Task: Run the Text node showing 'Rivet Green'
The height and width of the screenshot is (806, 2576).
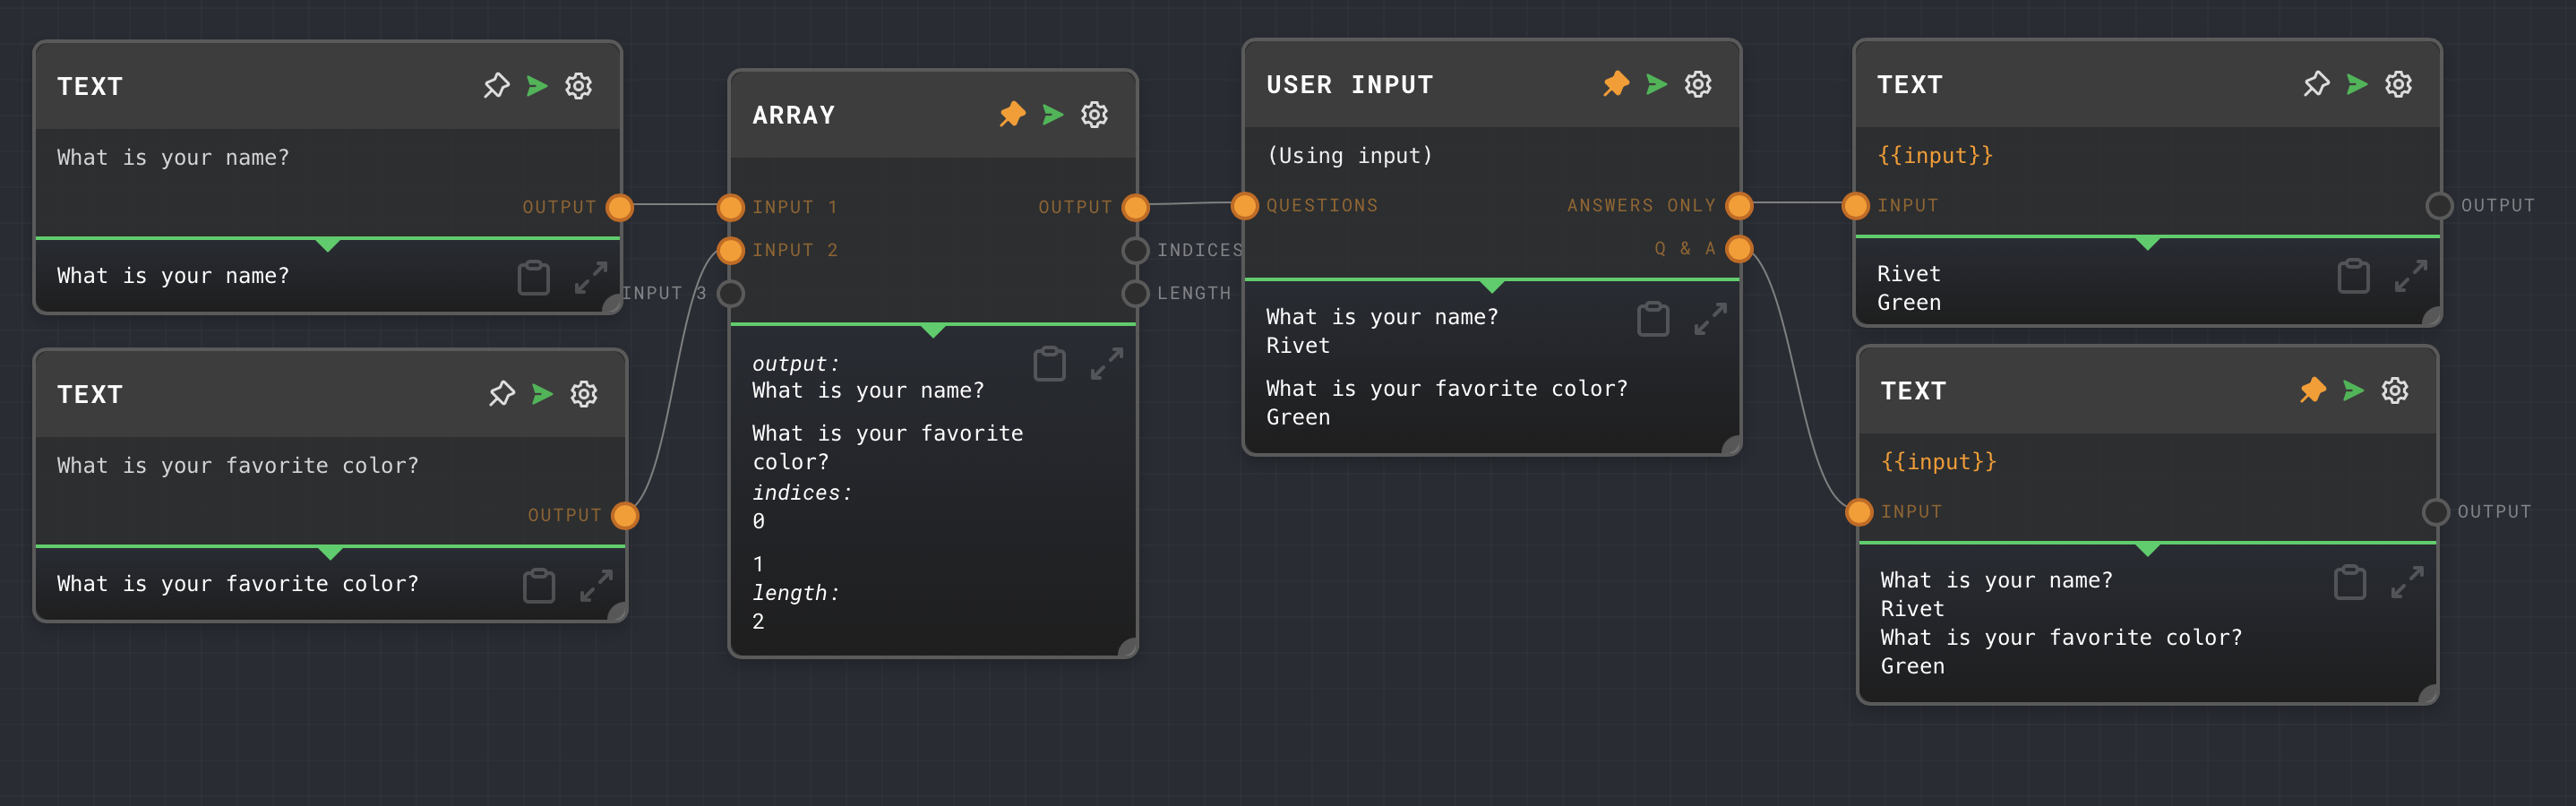Action: tap(2357, 84)
